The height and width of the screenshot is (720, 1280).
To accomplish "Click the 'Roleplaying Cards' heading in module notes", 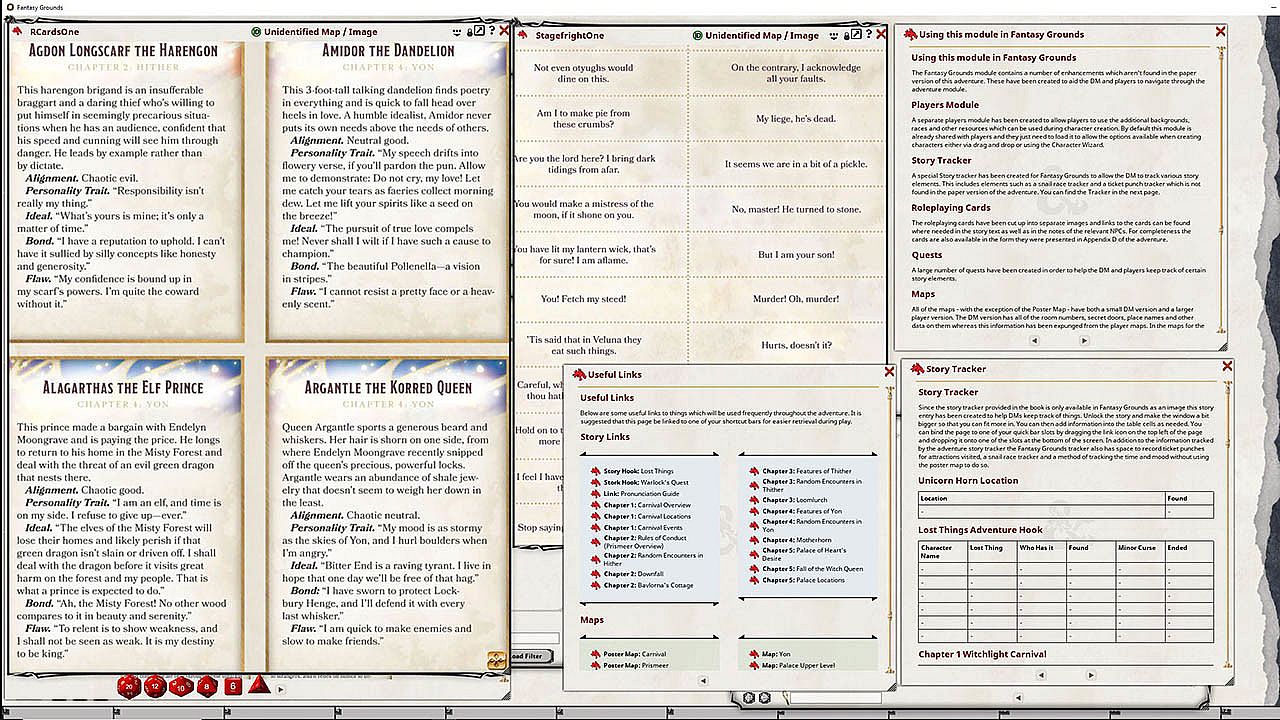I will (x=950, y=208).
